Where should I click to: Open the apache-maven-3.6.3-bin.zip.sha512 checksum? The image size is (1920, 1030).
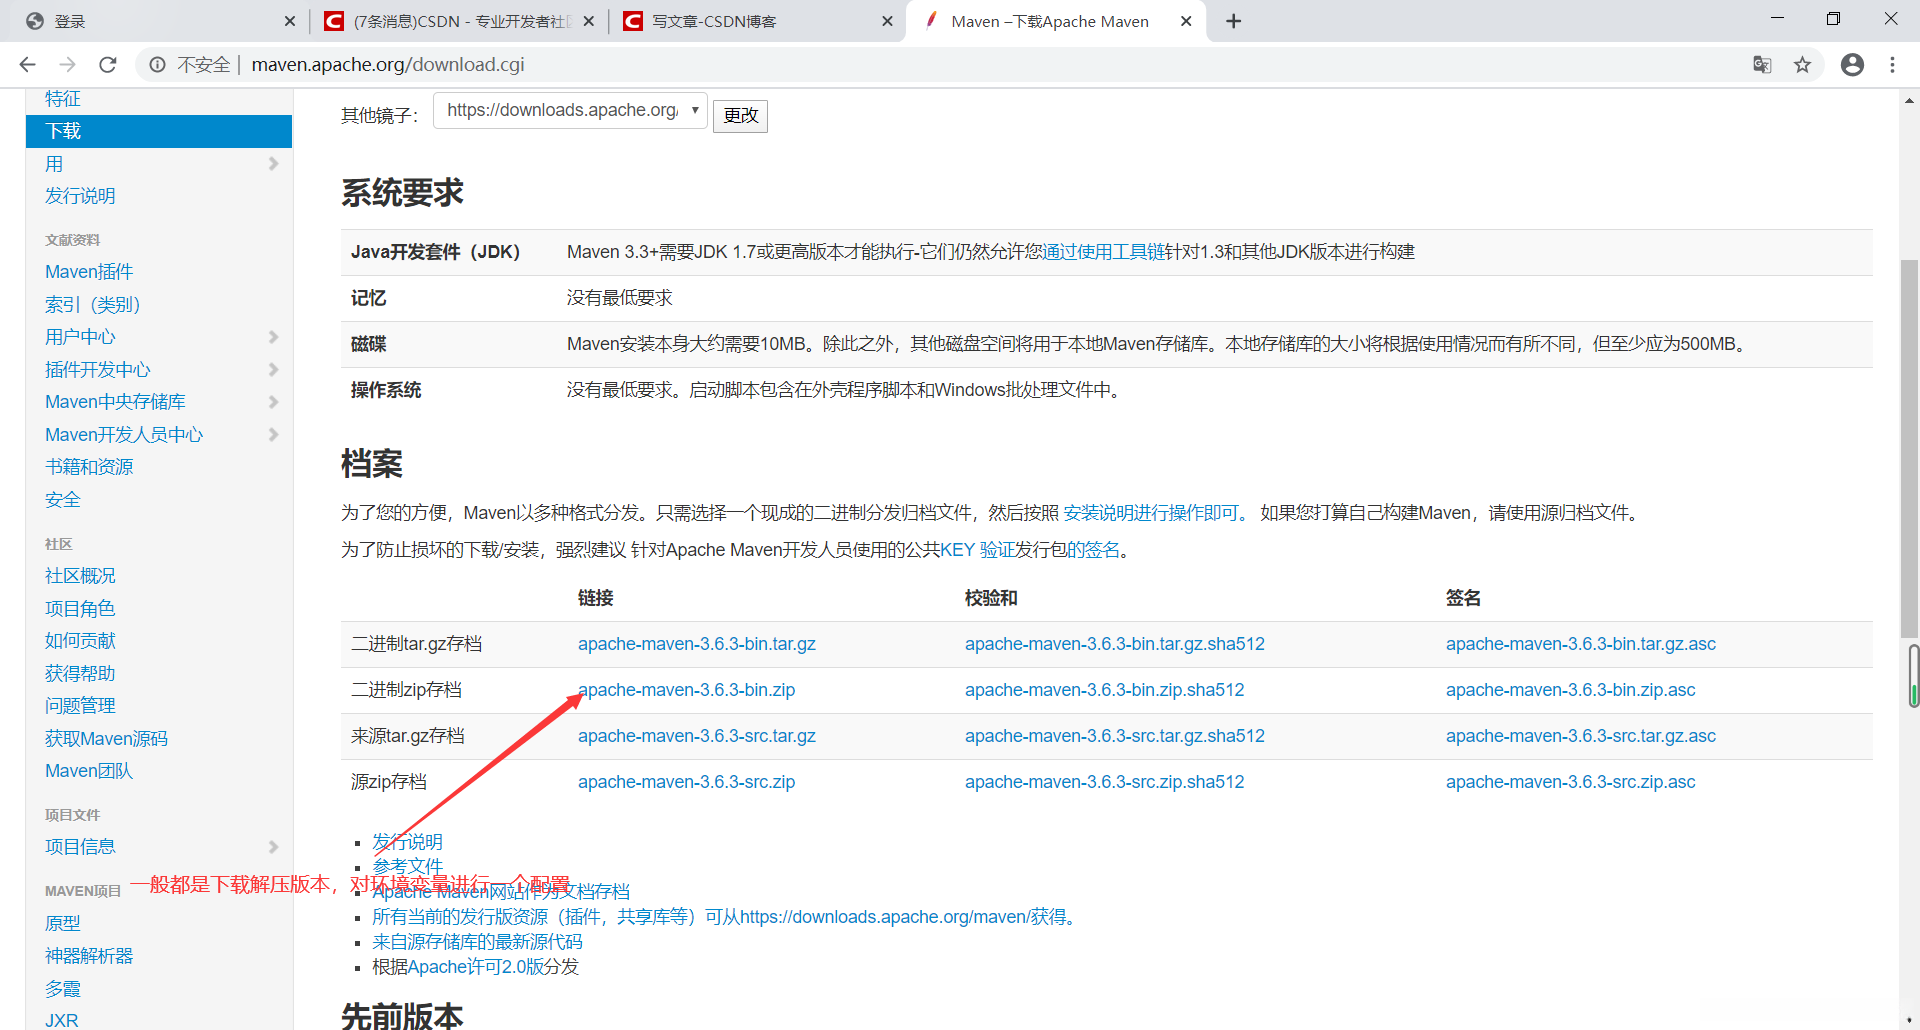pyautogui.click(x=1105, y=690)
